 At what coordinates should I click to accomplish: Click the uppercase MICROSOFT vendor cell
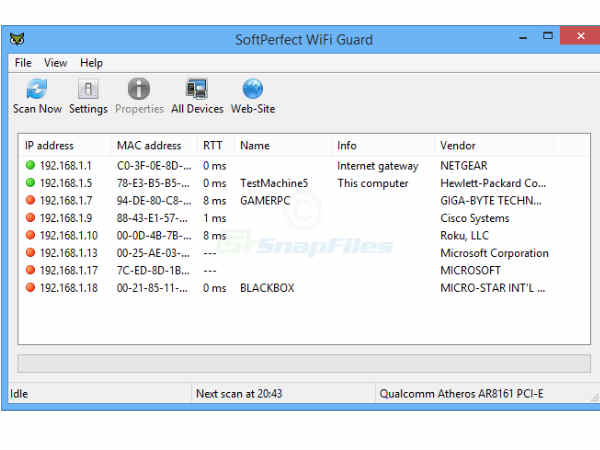coord(470,270)
